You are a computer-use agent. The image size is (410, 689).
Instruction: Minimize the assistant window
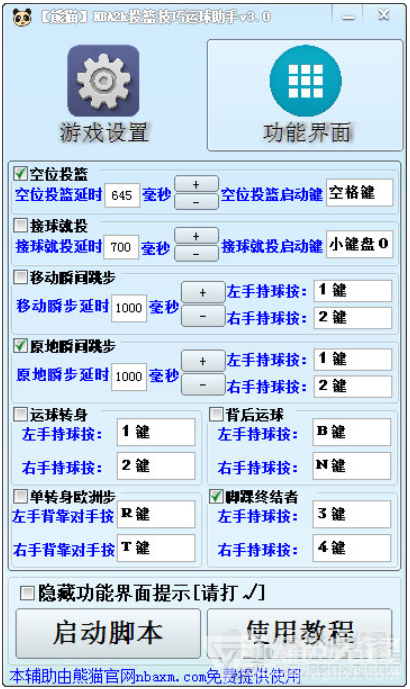click(348, 17)
